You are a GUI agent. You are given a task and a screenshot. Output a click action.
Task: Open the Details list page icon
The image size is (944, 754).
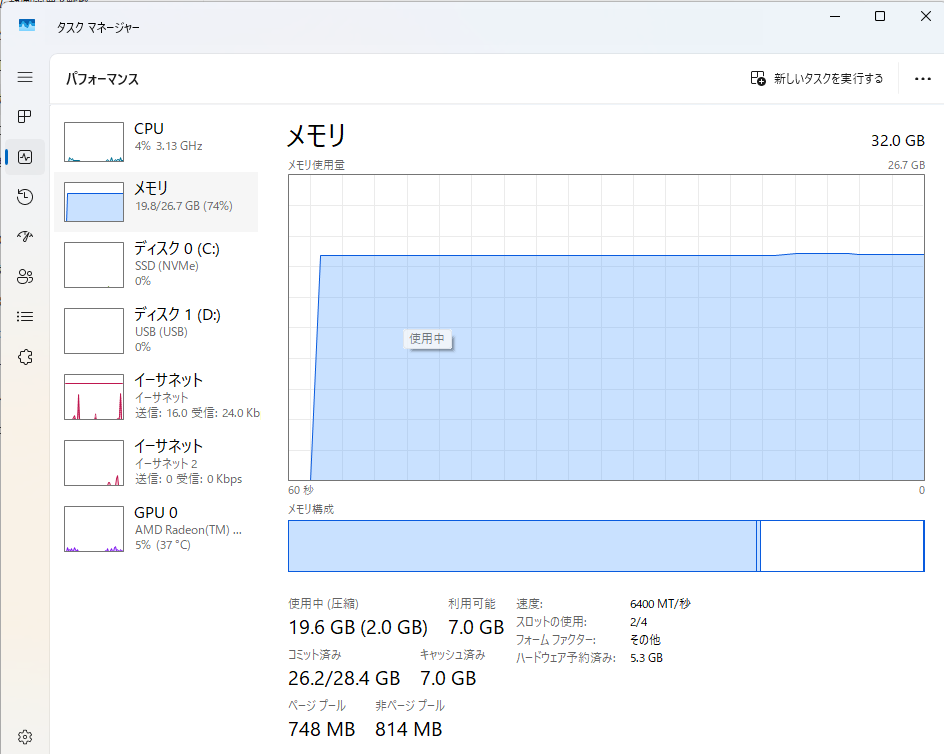pos(25,317)
